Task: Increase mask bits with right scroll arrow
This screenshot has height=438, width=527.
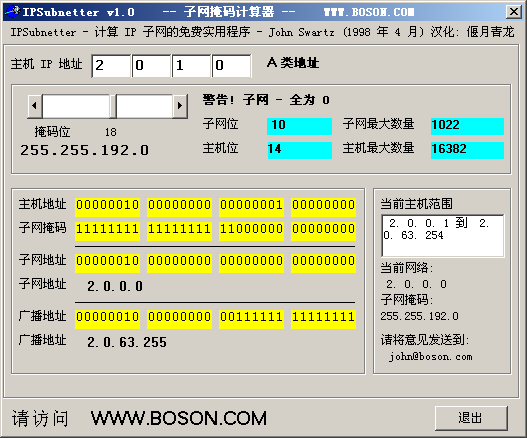Action: [180, 106]
